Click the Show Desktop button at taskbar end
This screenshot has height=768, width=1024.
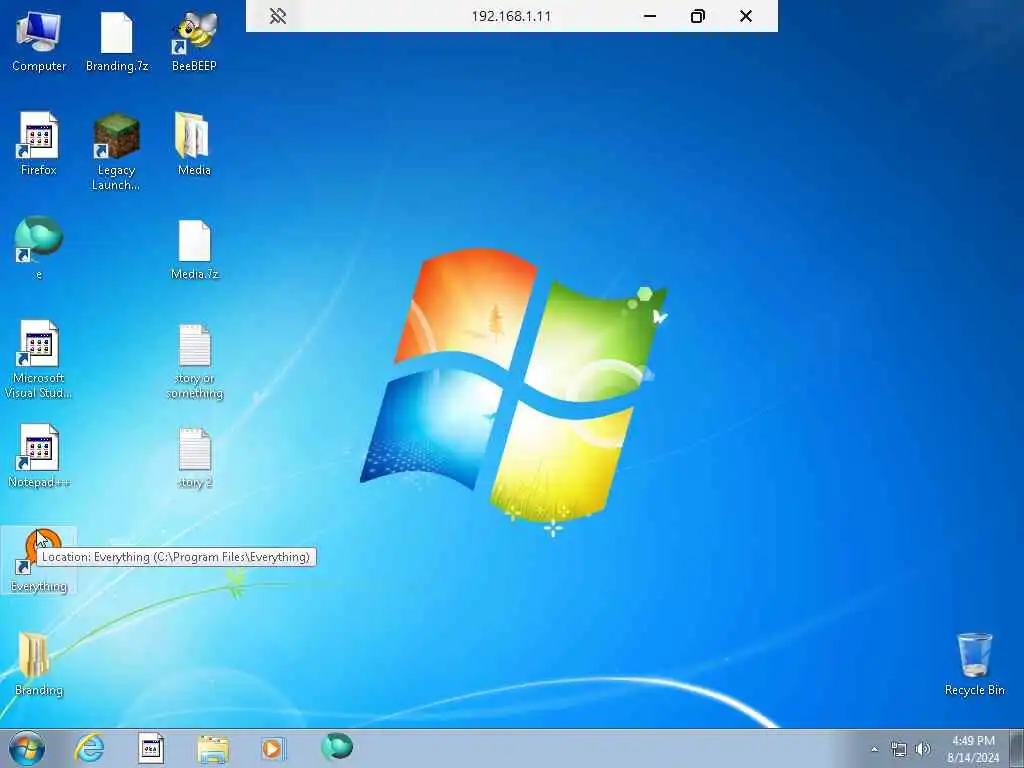point(1017,748)
